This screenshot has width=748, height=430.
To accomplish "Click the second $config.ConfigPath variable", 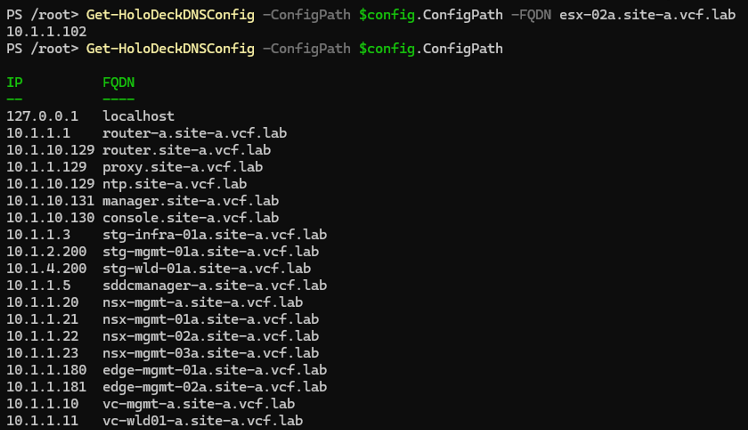I will click(431, 49).
